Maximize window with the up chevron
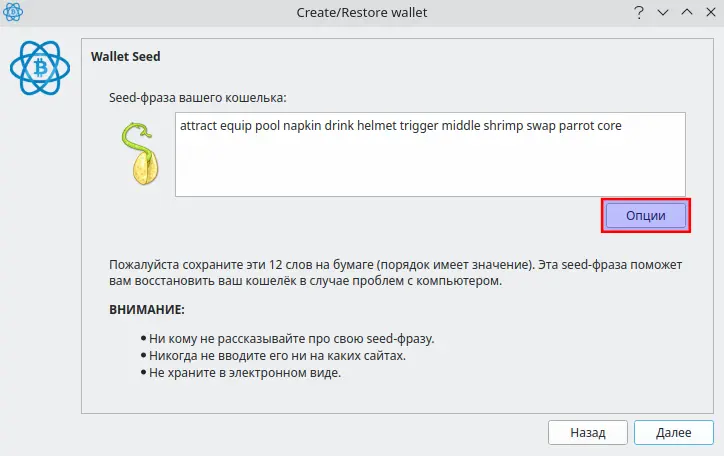Screen dimensions: 724x456 (x=687, y=12)
